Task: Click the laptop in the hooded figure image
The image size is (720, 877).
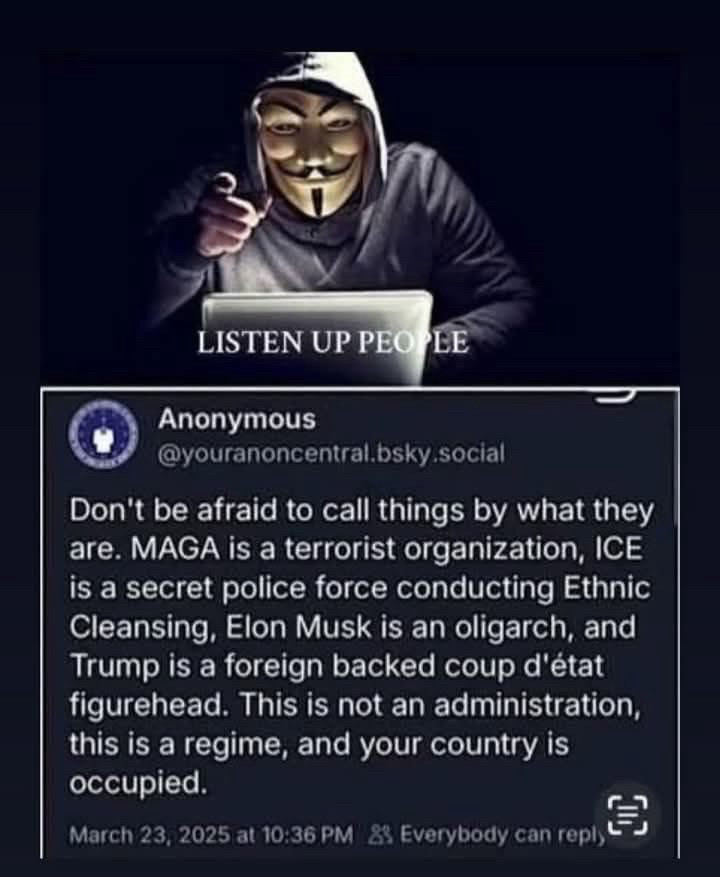Action: tap(318, 334)
